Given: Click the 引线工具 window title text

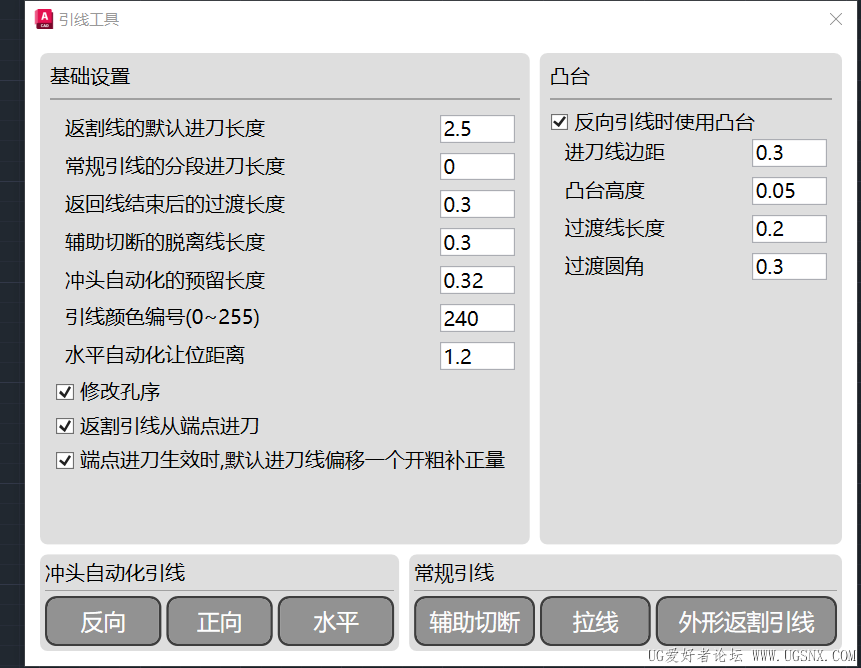Looking at the screenshot, I should click(89, 20).
